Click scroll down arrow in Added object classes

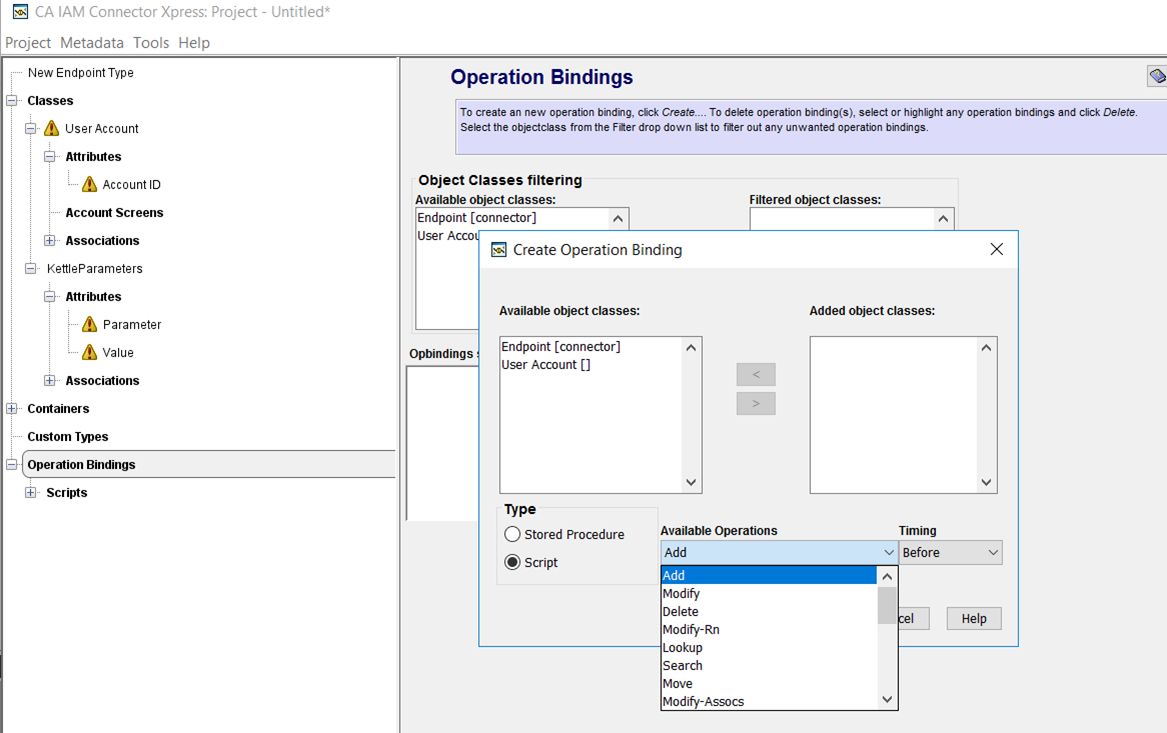(986, 482)
